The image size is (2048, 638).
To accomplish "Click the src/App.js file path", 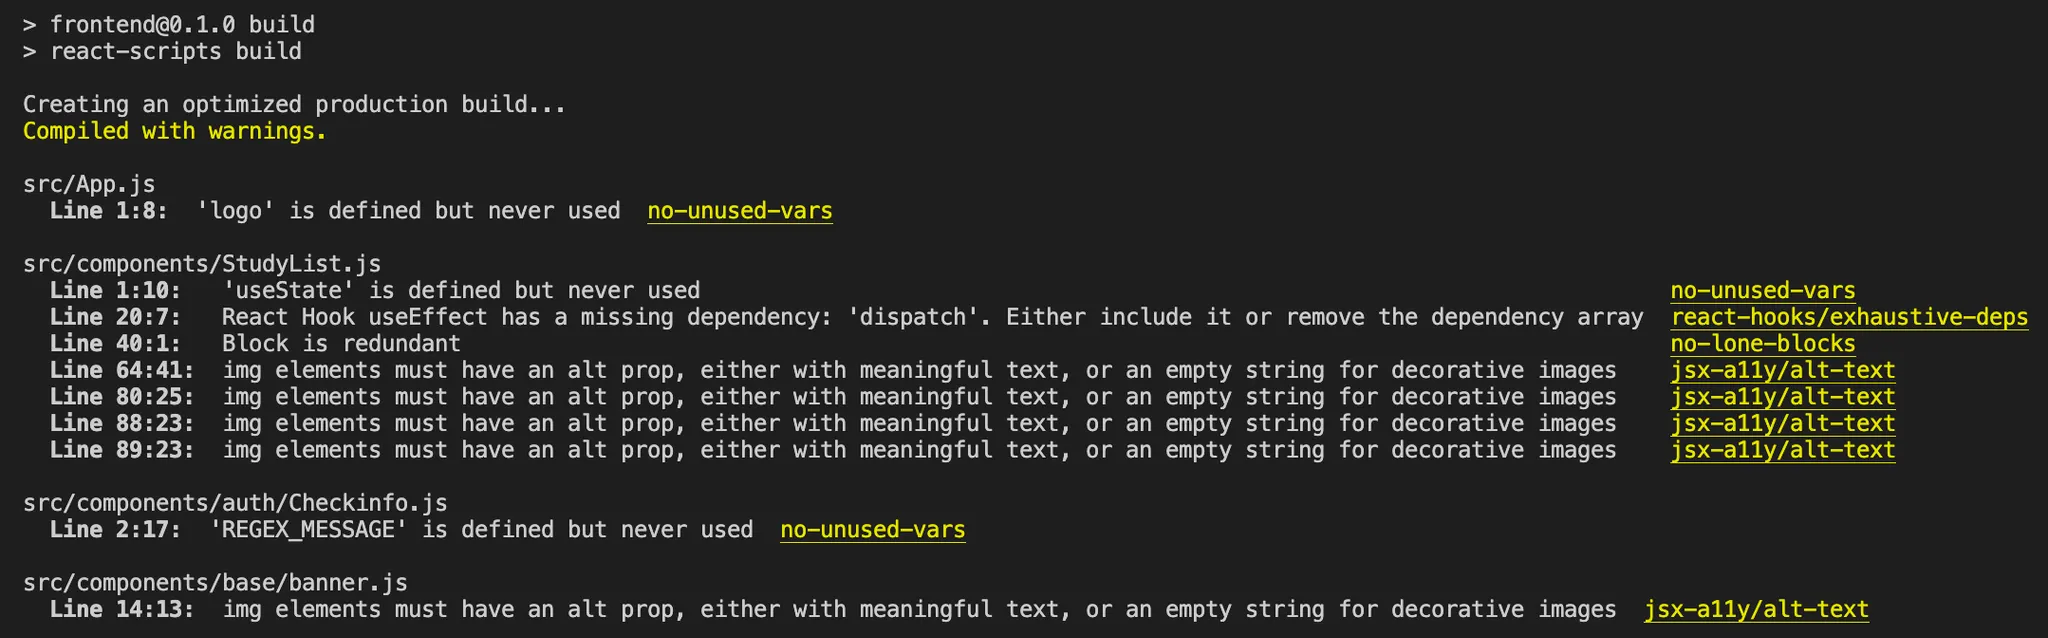I will [89, 184].
